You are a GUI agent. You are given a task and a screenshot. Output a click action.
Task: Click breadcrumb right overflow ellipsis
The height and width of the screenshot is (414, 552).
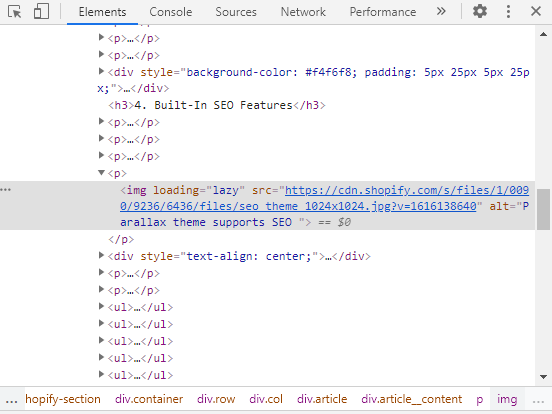point(538,400)
